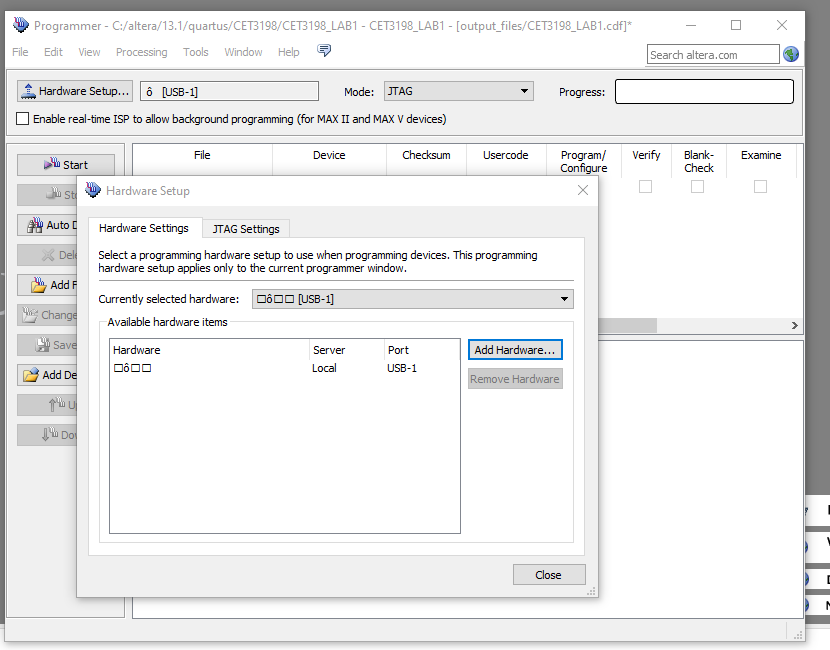Minimize the Programmer window

coord(691,25)
